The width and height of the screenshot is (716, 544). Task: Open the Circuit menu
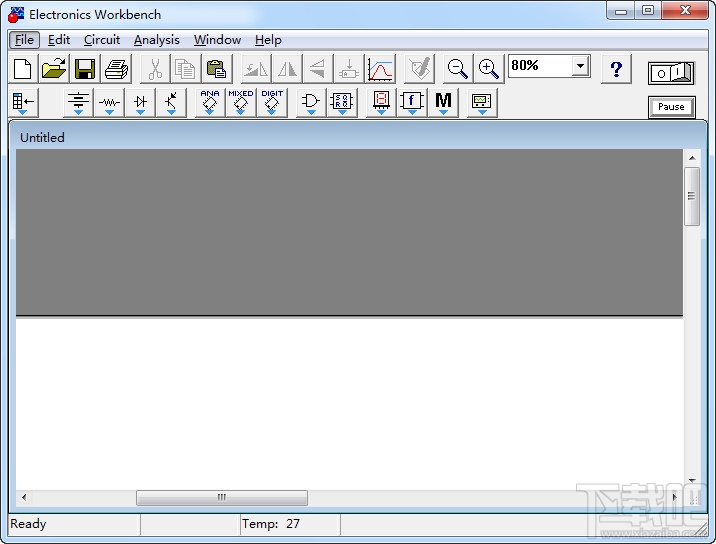tap(102, 40)
